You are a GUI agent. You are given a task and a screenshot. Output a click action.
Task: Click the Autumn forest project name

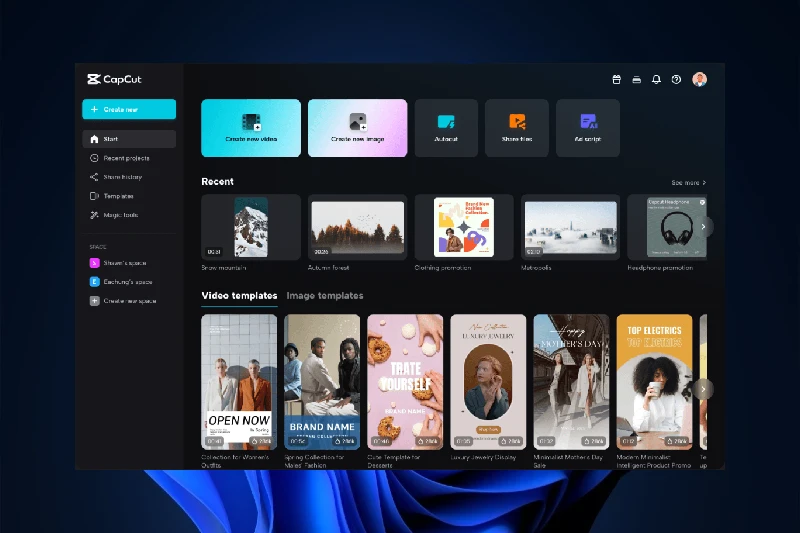click(x=329, y=268)
